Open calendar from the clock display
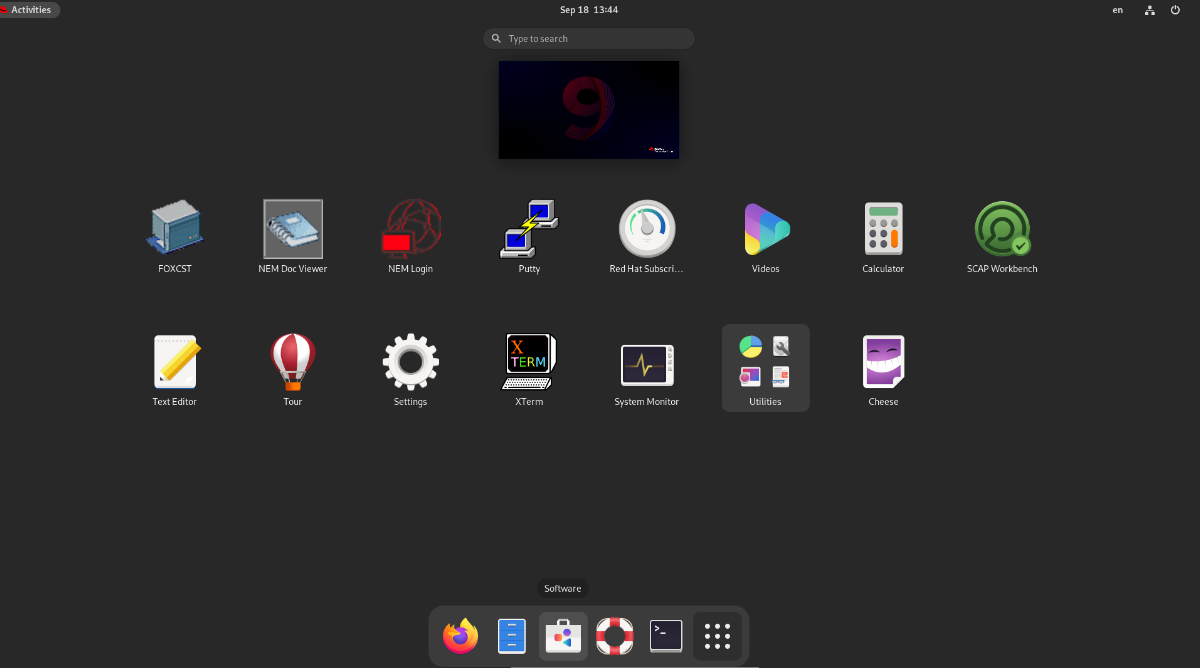The width and height of the screenshot is (1200, 668). tap(589, 10)
